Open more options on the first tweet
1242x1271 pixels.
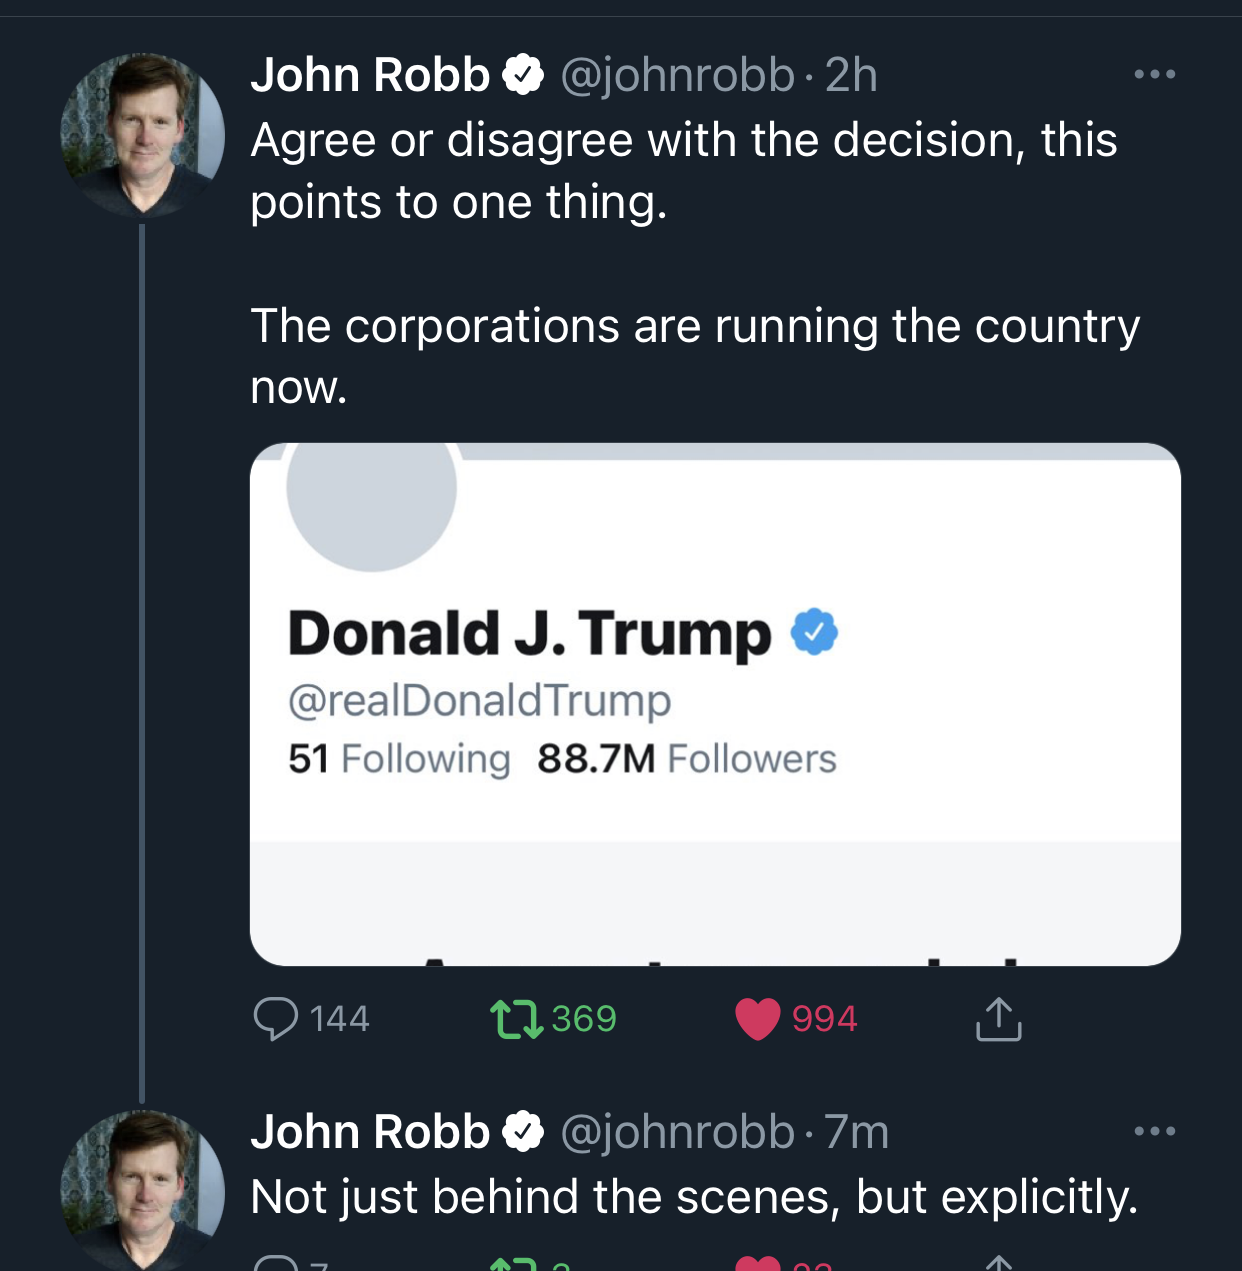(1154, 74)
